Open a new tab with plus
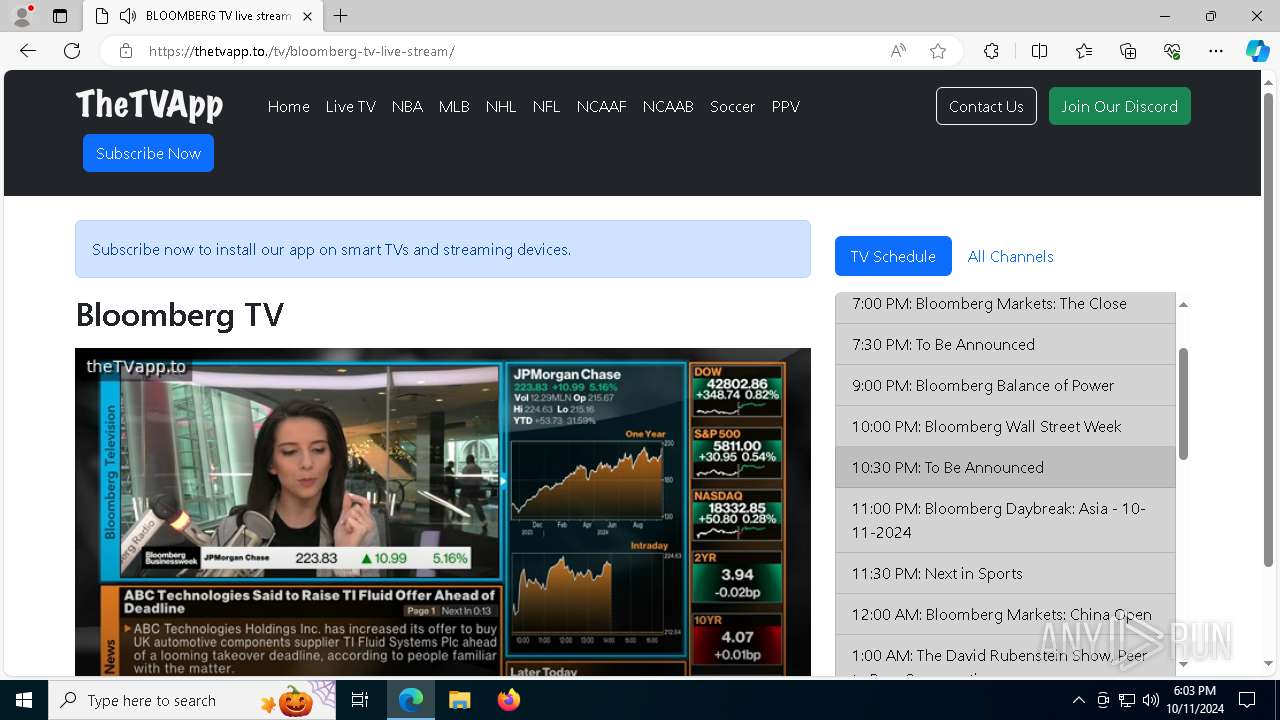The height and width of the screenshot is (720, 1280). pyautogui.click(x=341, y=16)
